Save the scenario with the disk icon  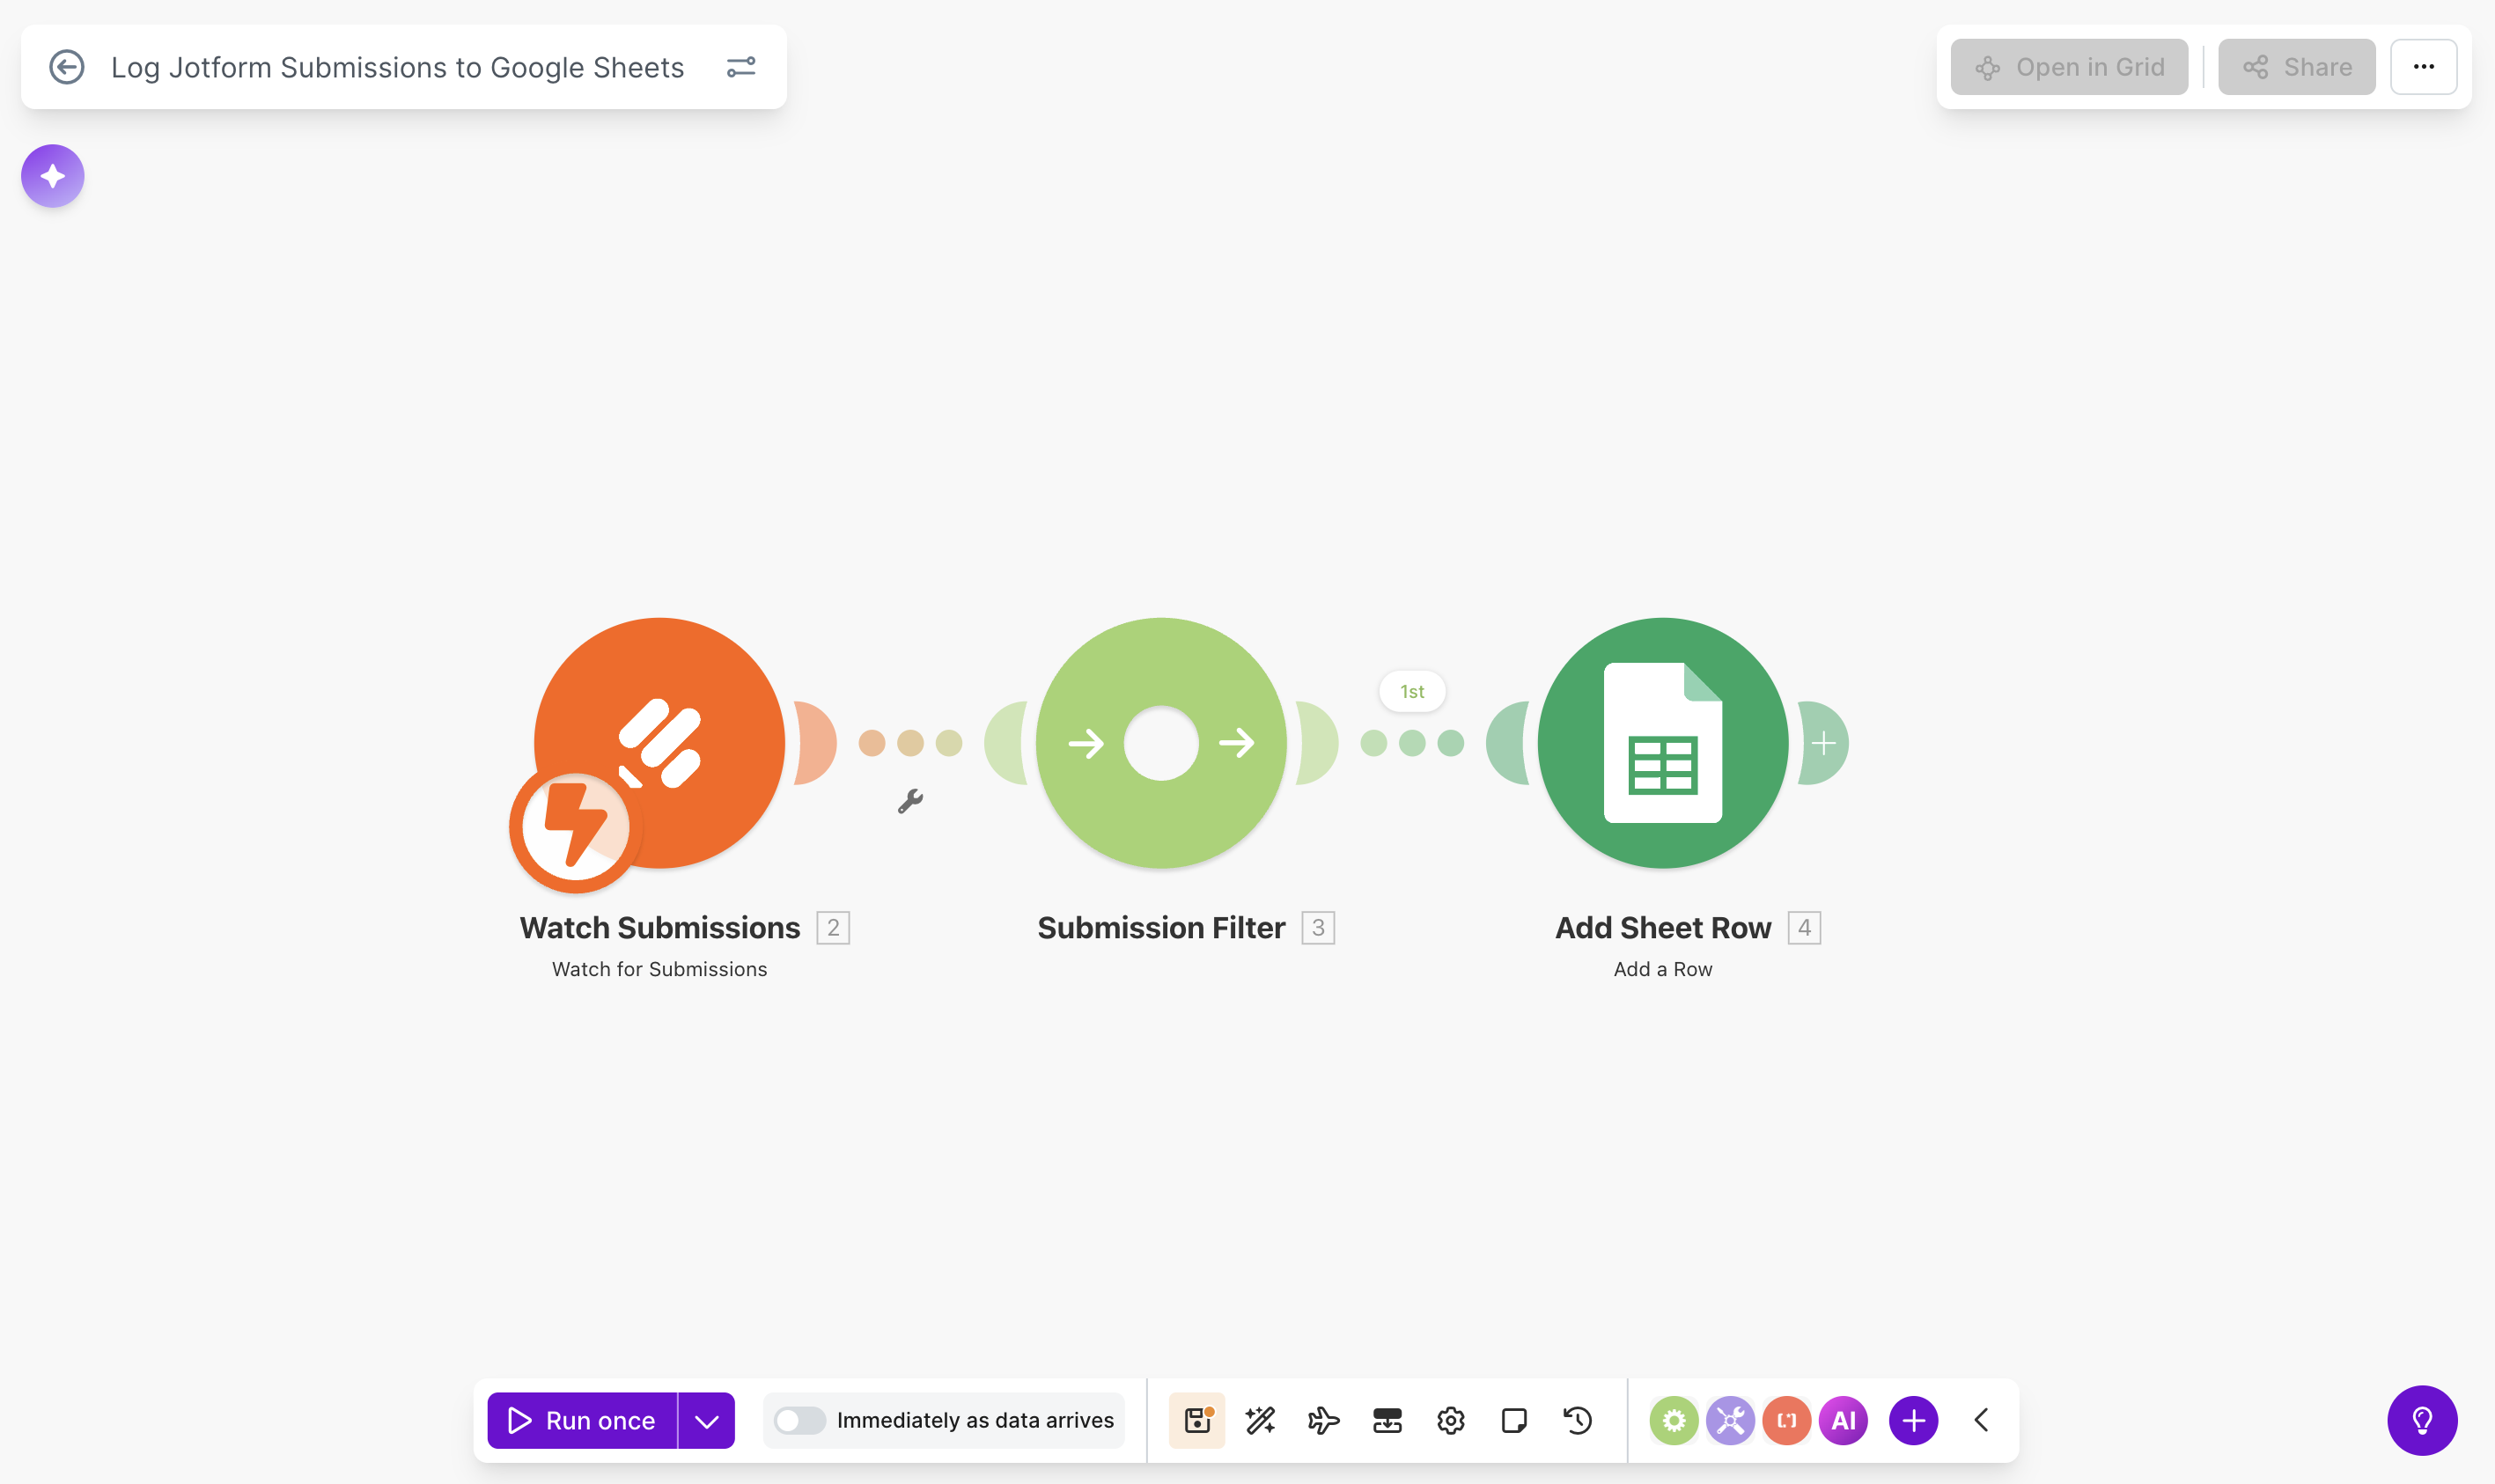tap(1197, 1420)
